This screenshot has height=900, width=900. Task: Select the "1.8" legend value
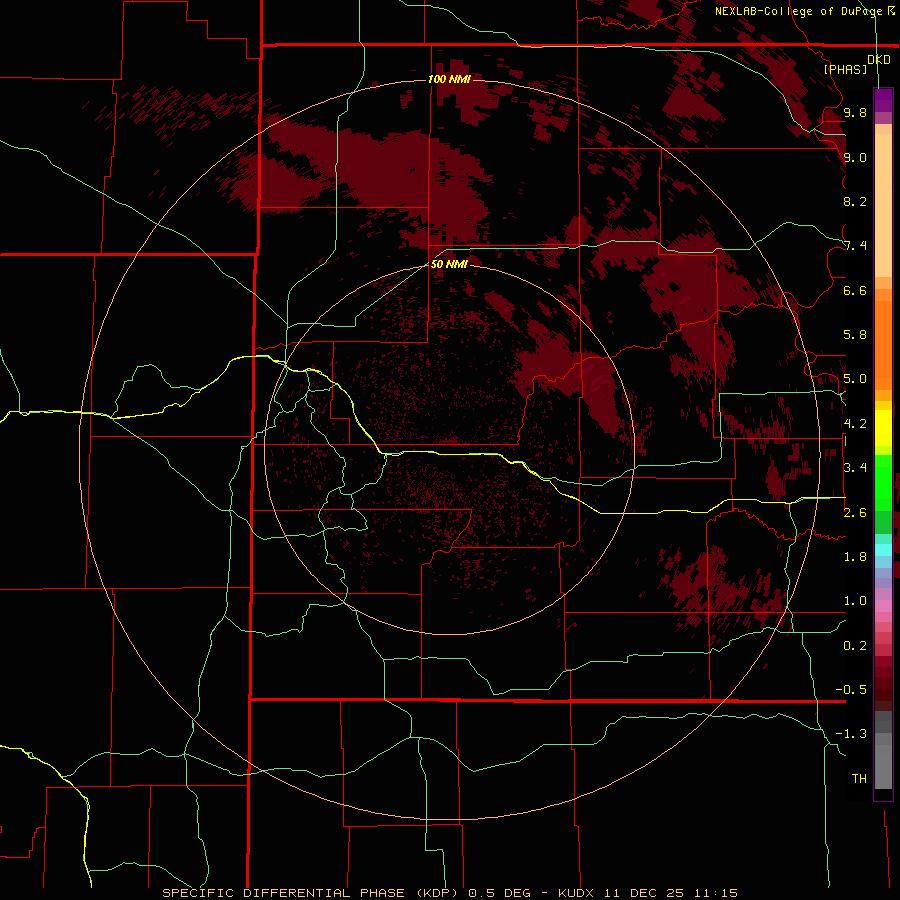pos(855,557)
